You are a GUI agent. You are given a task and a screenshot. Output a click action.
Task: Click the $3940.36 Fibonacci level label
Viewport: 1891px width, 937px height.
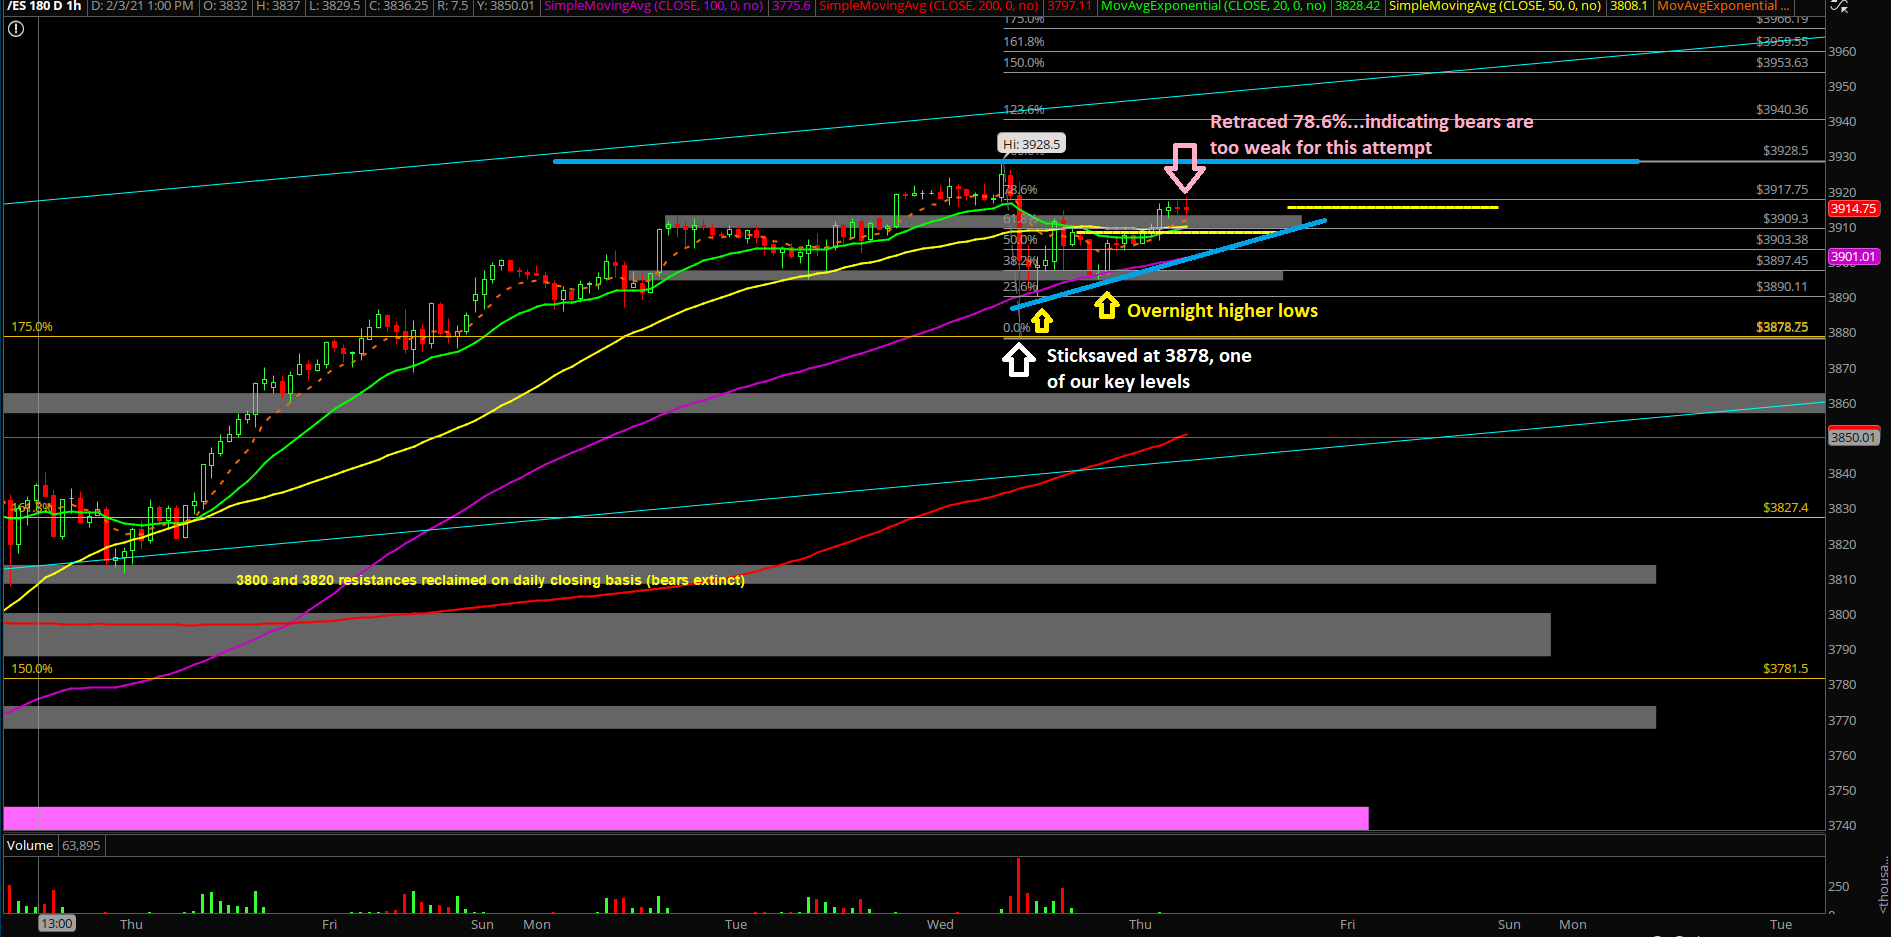(1782, 110)
